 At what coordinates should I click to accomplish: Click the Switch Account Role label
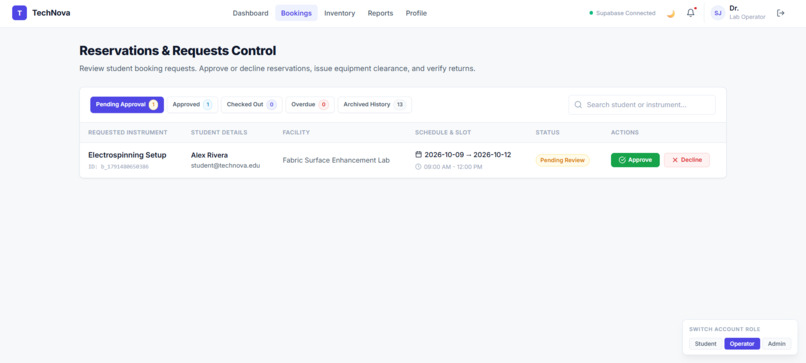click(x=724, y=329)
